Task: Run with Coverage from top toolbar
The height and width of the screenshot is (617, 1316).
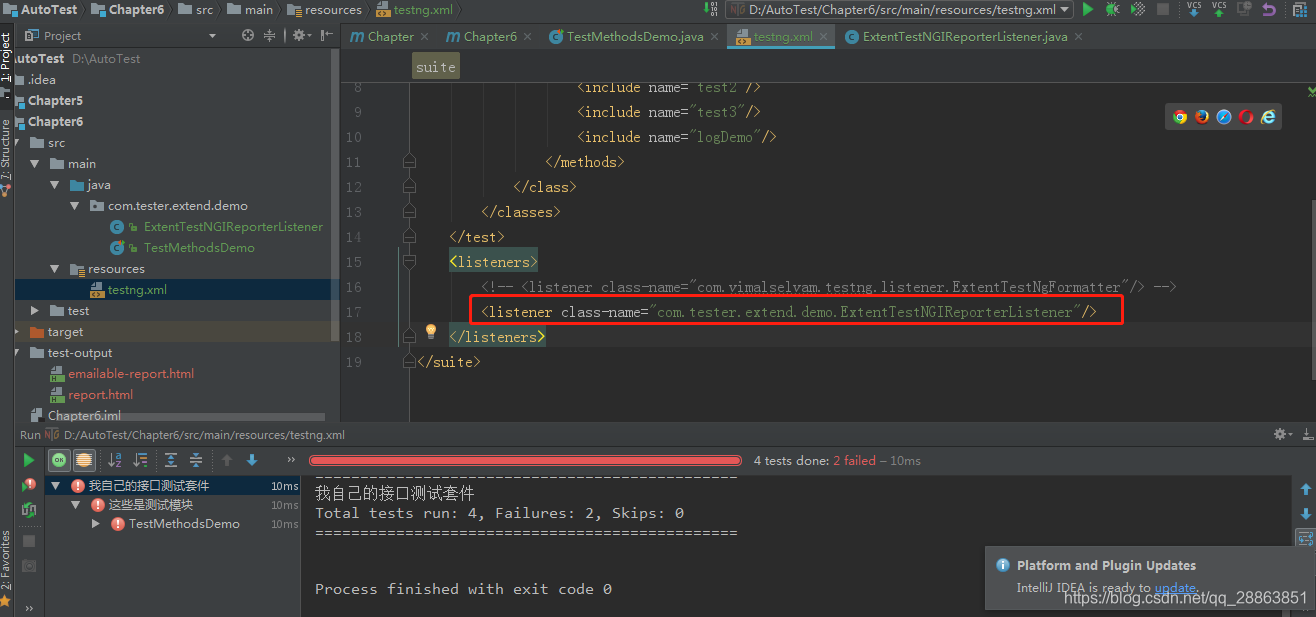Action: 1138,9
